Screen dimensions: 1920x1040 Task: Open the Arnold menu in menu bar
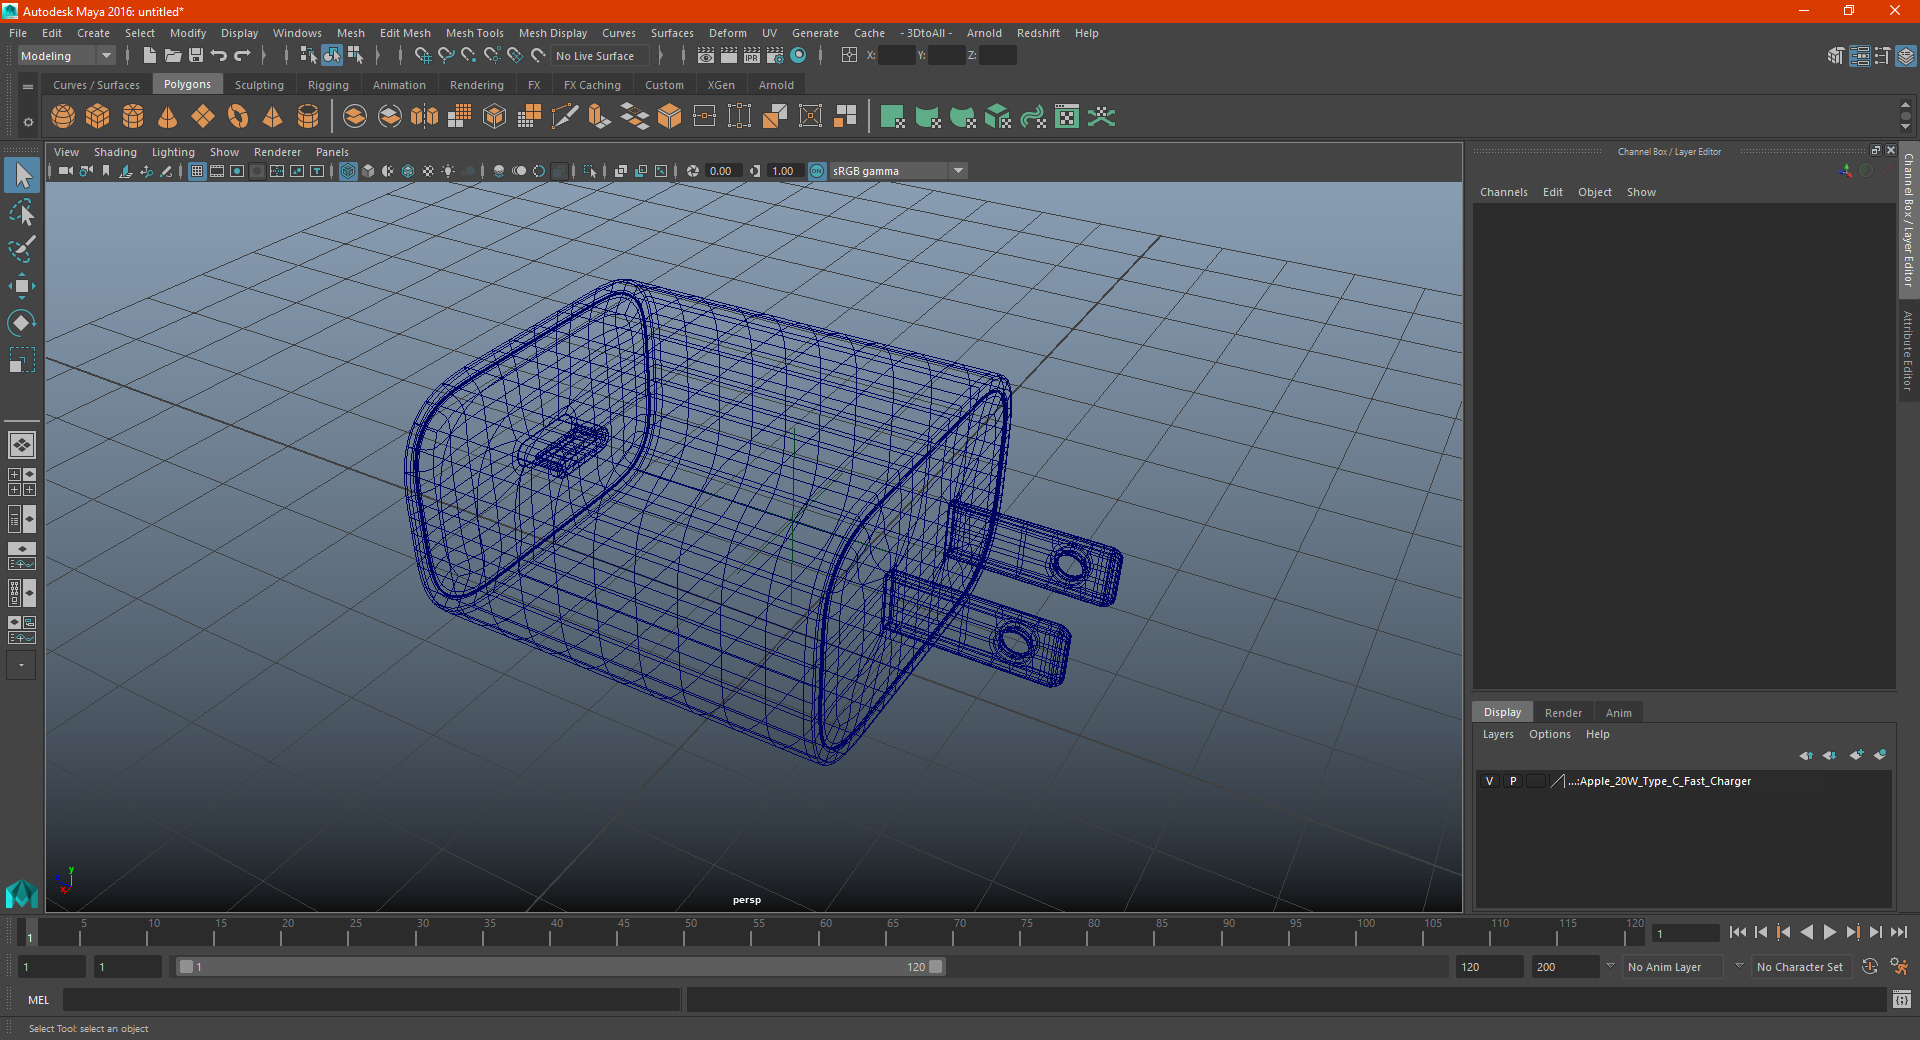(x=984, y=33)
